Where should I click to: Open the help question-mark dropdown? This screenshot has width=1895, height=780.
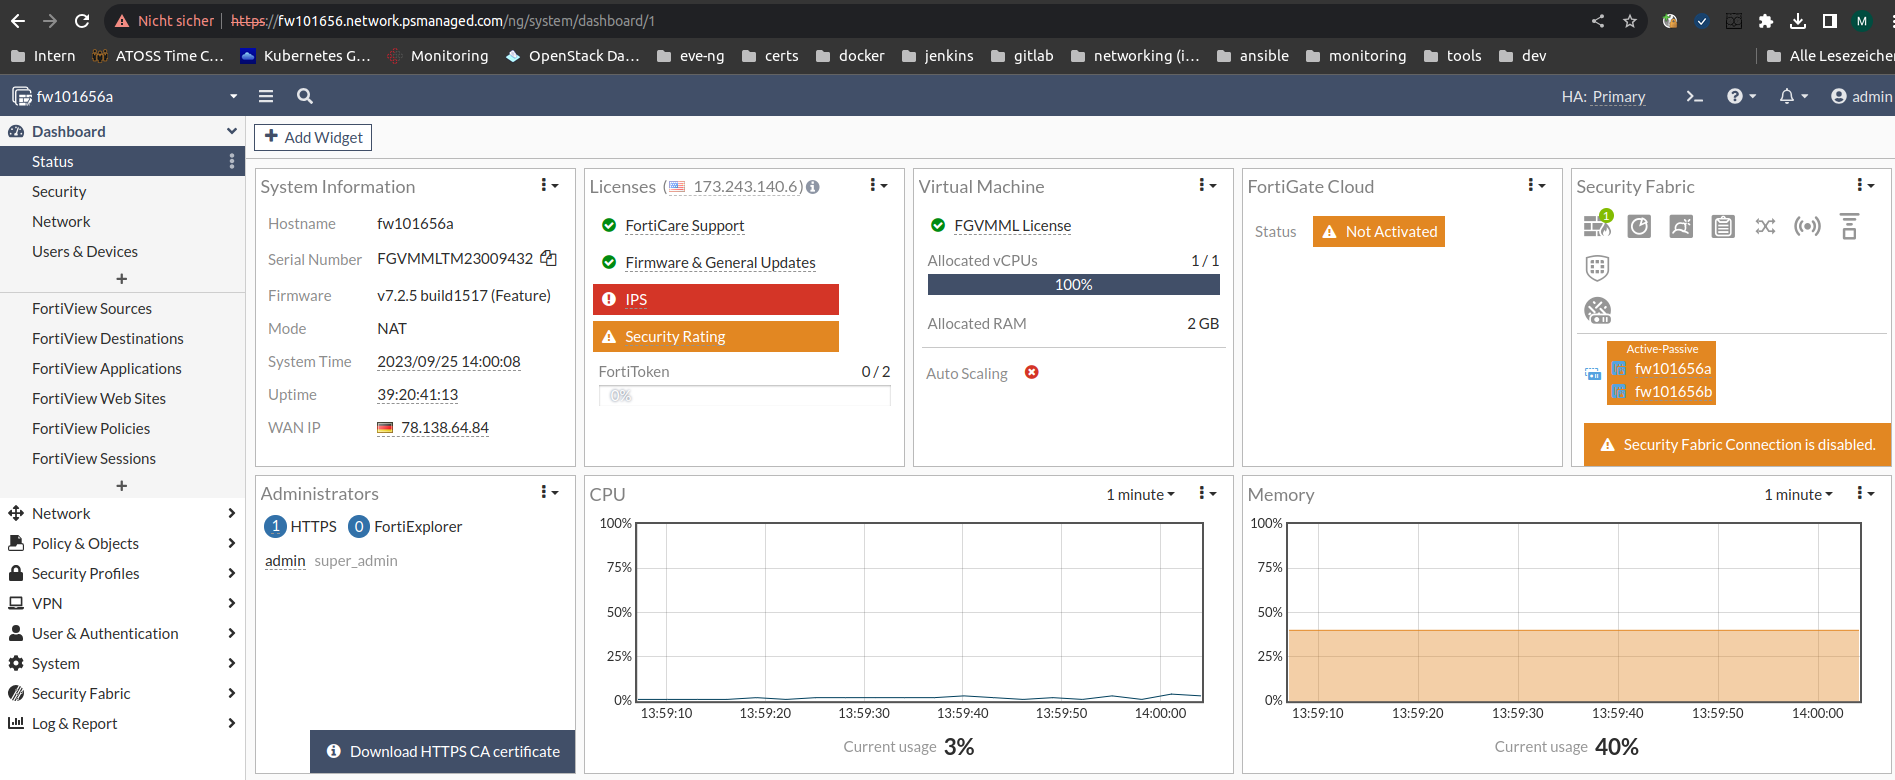click(1741, 96)
